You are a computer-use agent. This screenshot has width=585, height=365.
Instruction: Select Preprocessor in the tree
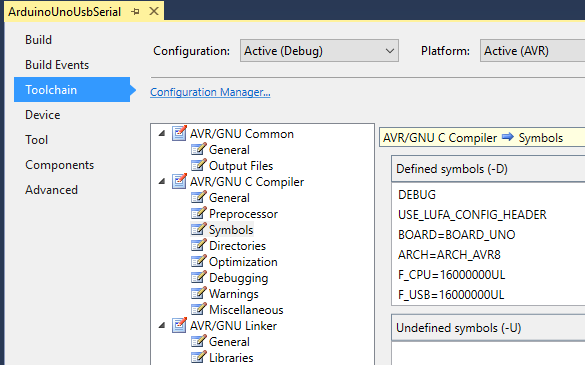(243, 214)
